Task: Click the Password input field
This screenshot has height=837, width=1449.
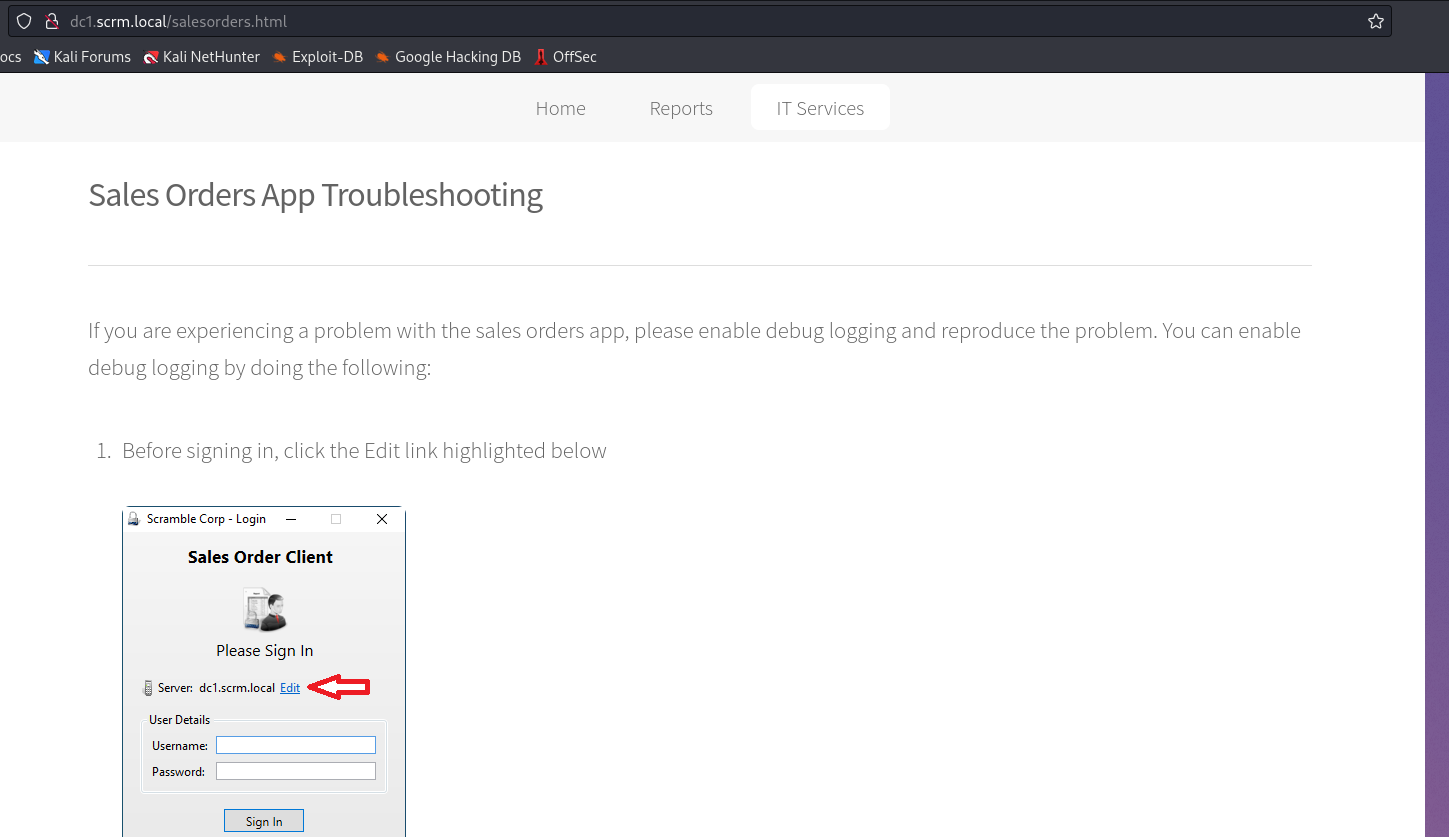Action: click(295, 770)
